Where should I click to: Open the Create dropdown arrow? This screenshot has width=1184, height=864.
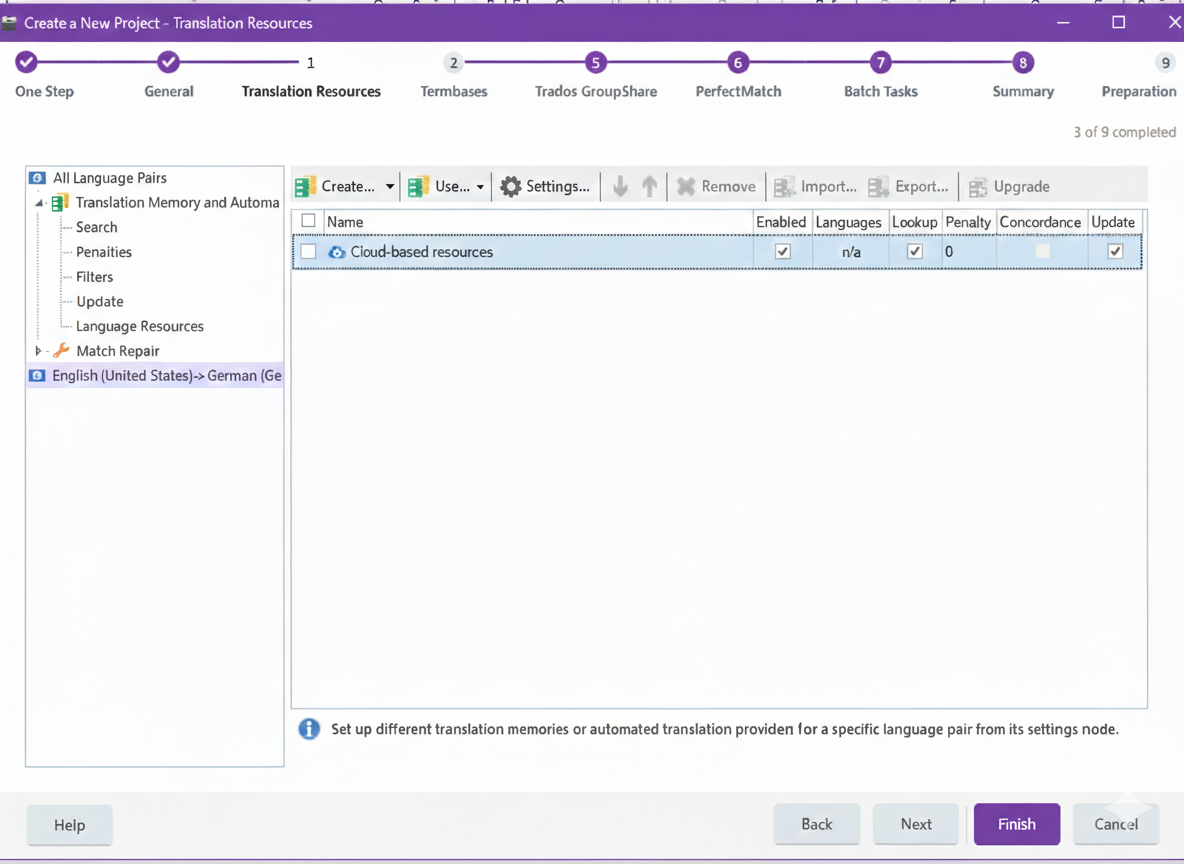[x=390, y=187]
